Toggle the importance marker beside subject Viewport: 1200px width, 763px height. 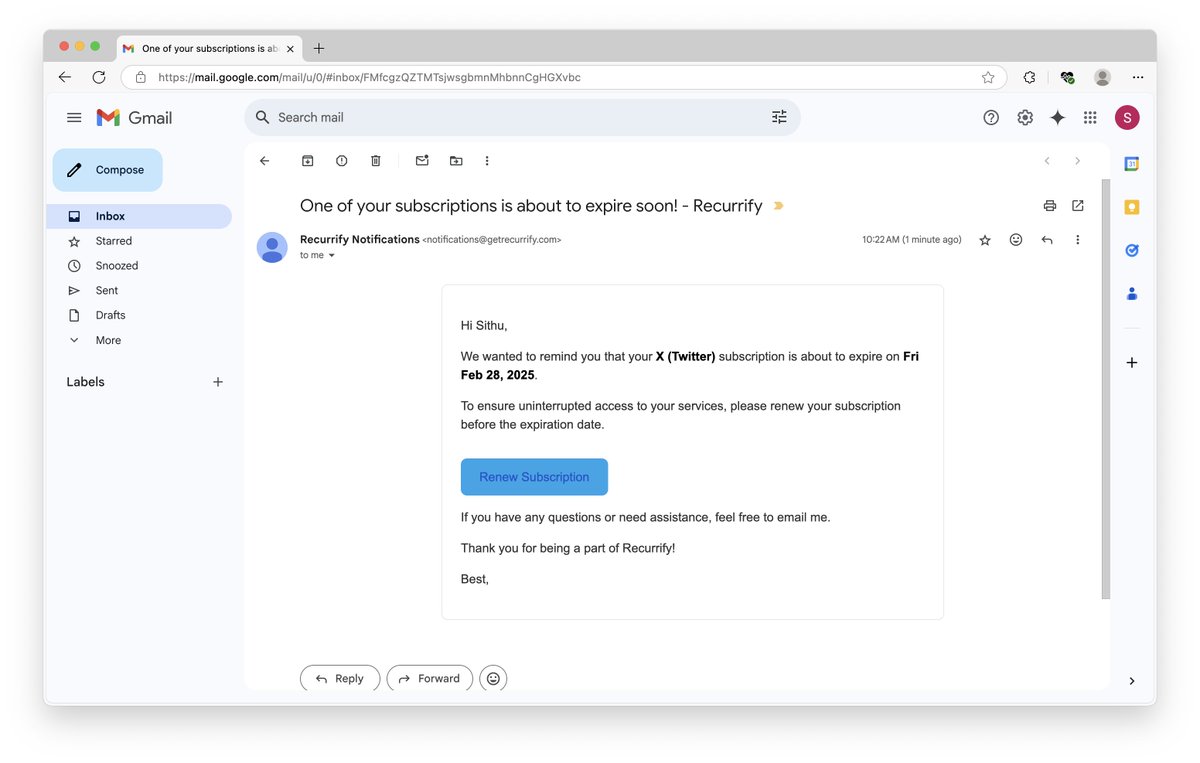(778, 206)
